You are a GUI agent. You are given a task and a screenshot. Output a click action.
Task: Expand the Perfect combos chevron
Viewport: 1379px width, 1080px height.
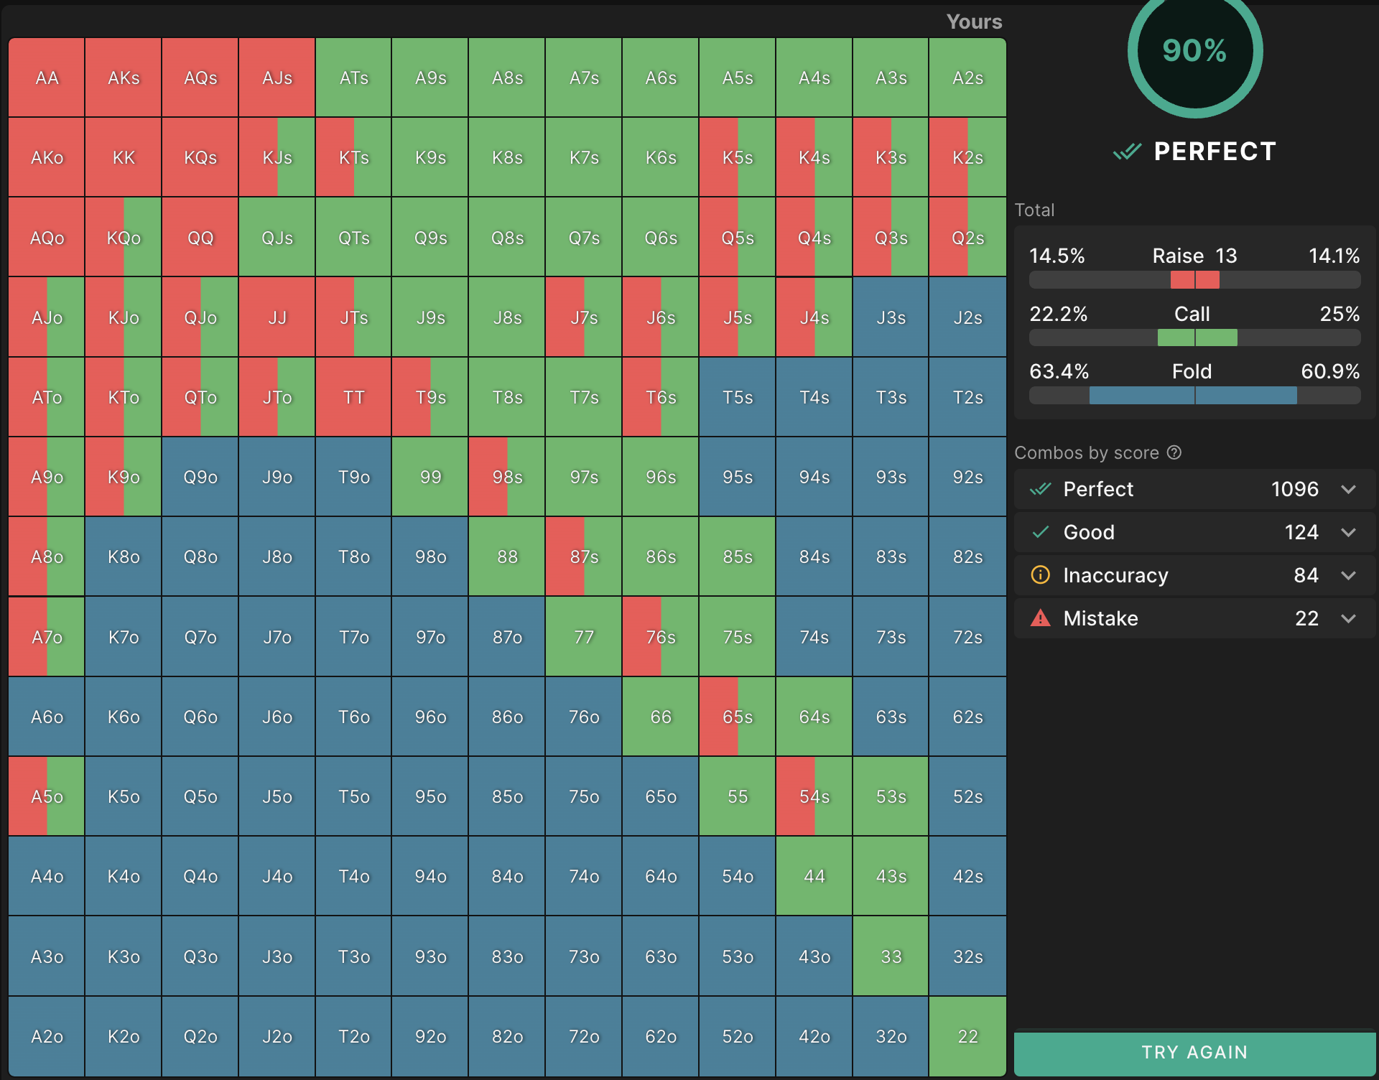click(x=1349, y=489)
